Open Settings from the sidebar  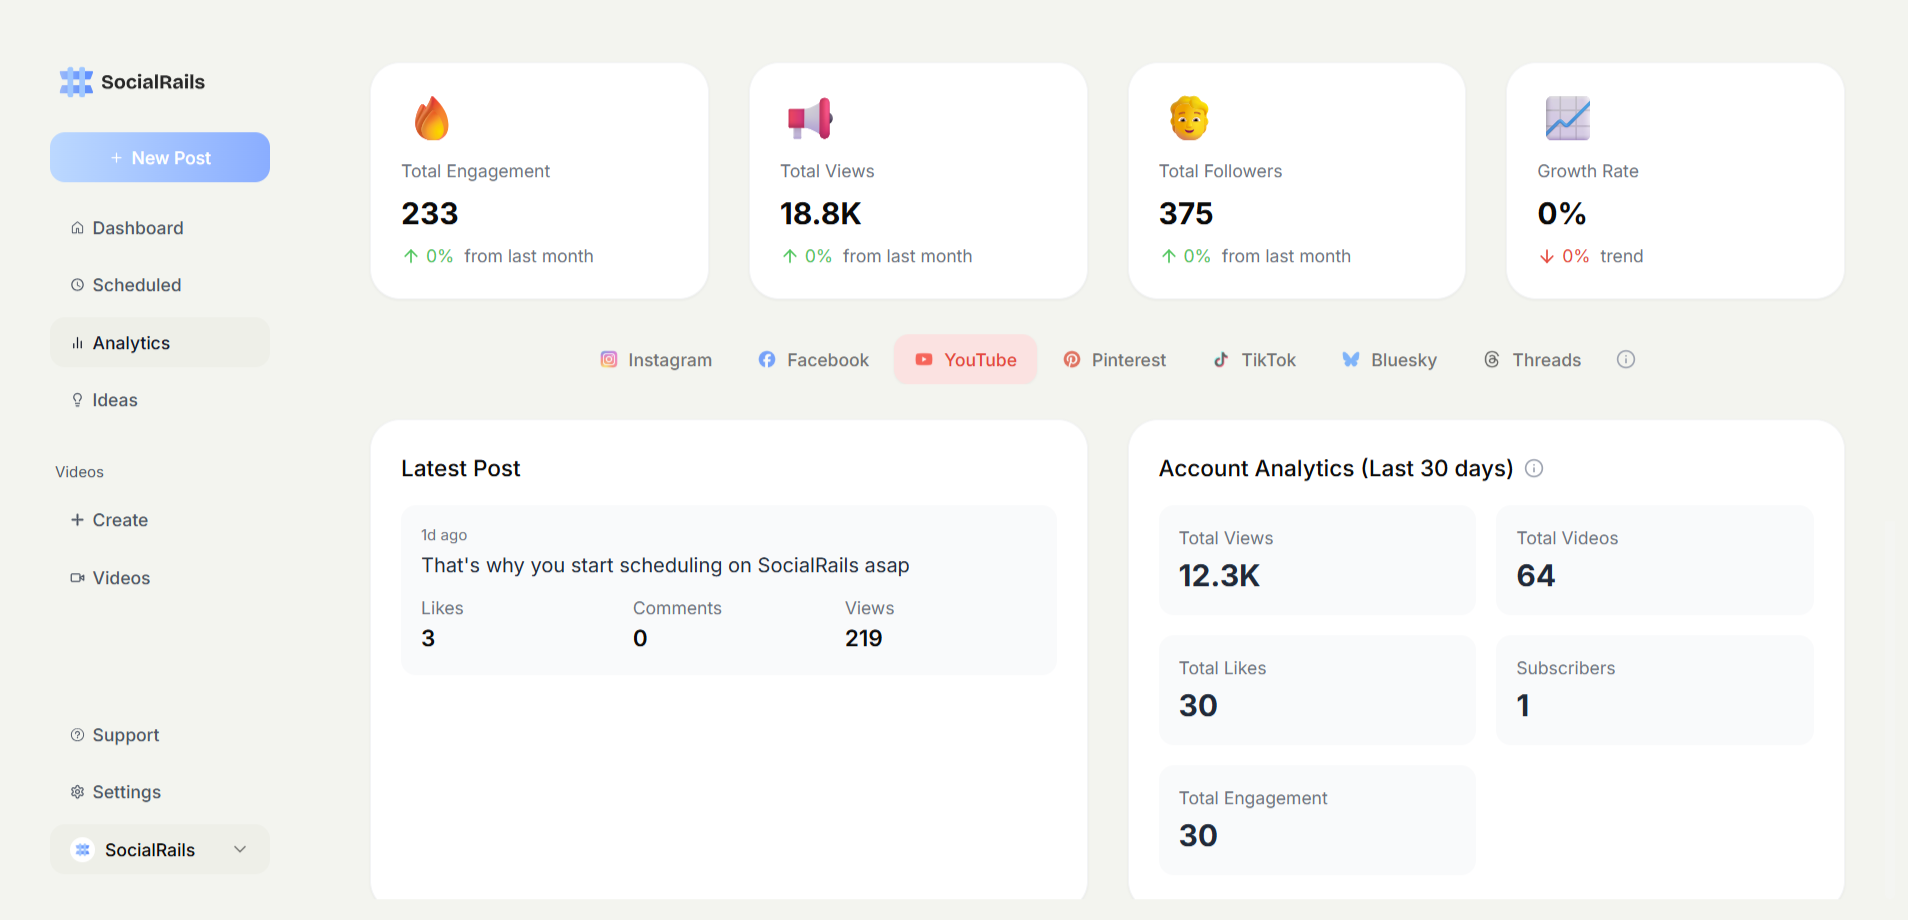point(160,792)
